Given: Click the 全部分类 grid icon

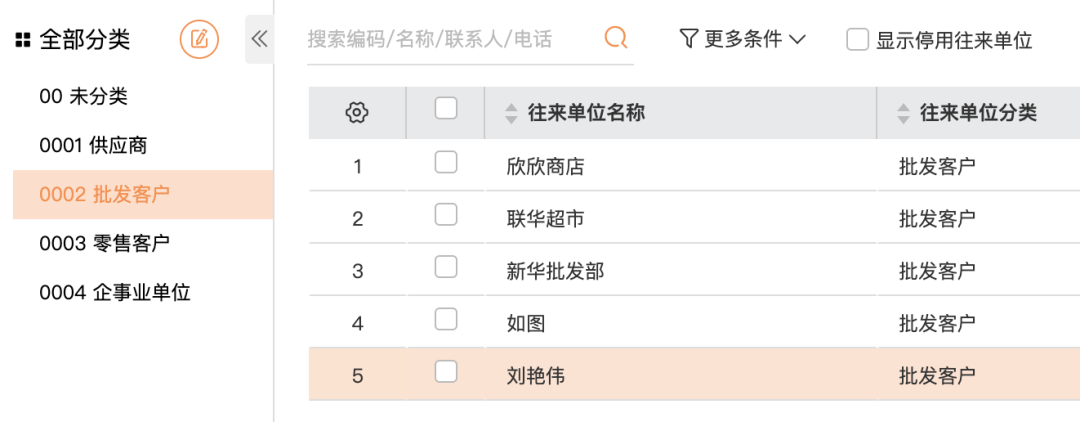Looking at the screenshot, I should (22, 40).
